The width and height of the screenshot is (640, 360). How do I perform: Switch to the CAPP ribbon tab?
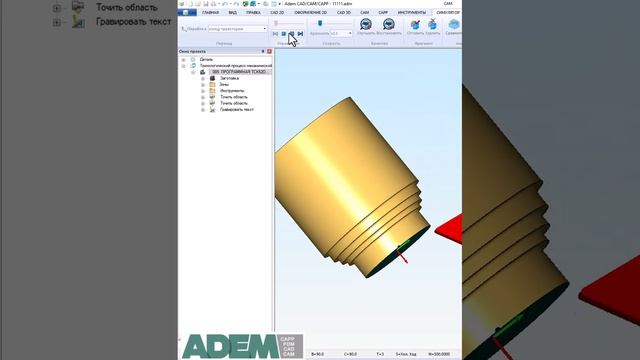point(383,13)
